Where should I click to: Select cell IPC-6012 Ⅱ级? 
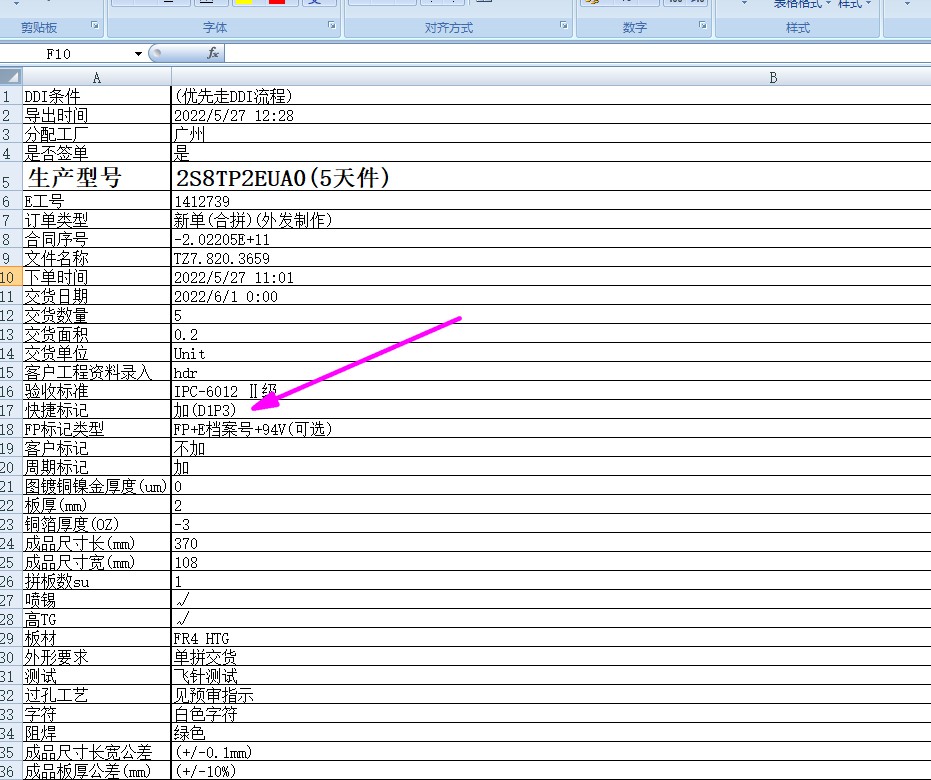551,391
